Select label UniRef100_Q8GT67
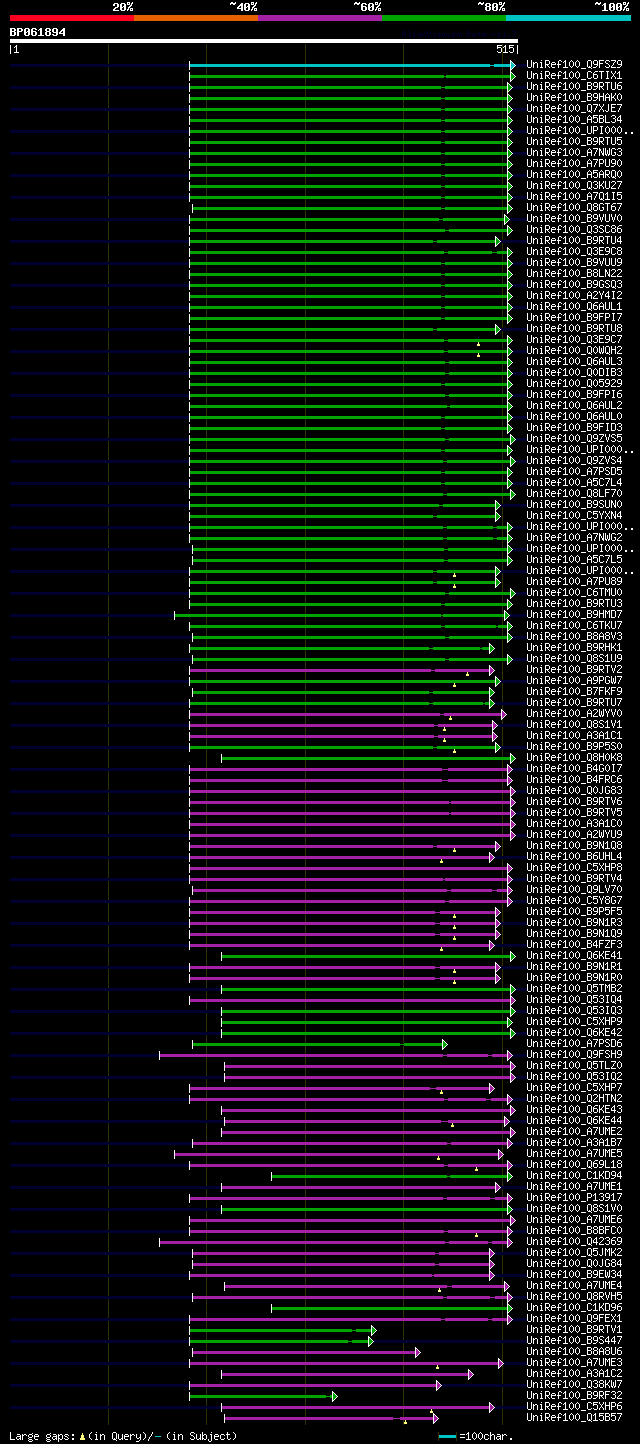This screenshot has width=640, height=1444. (574, 208)
